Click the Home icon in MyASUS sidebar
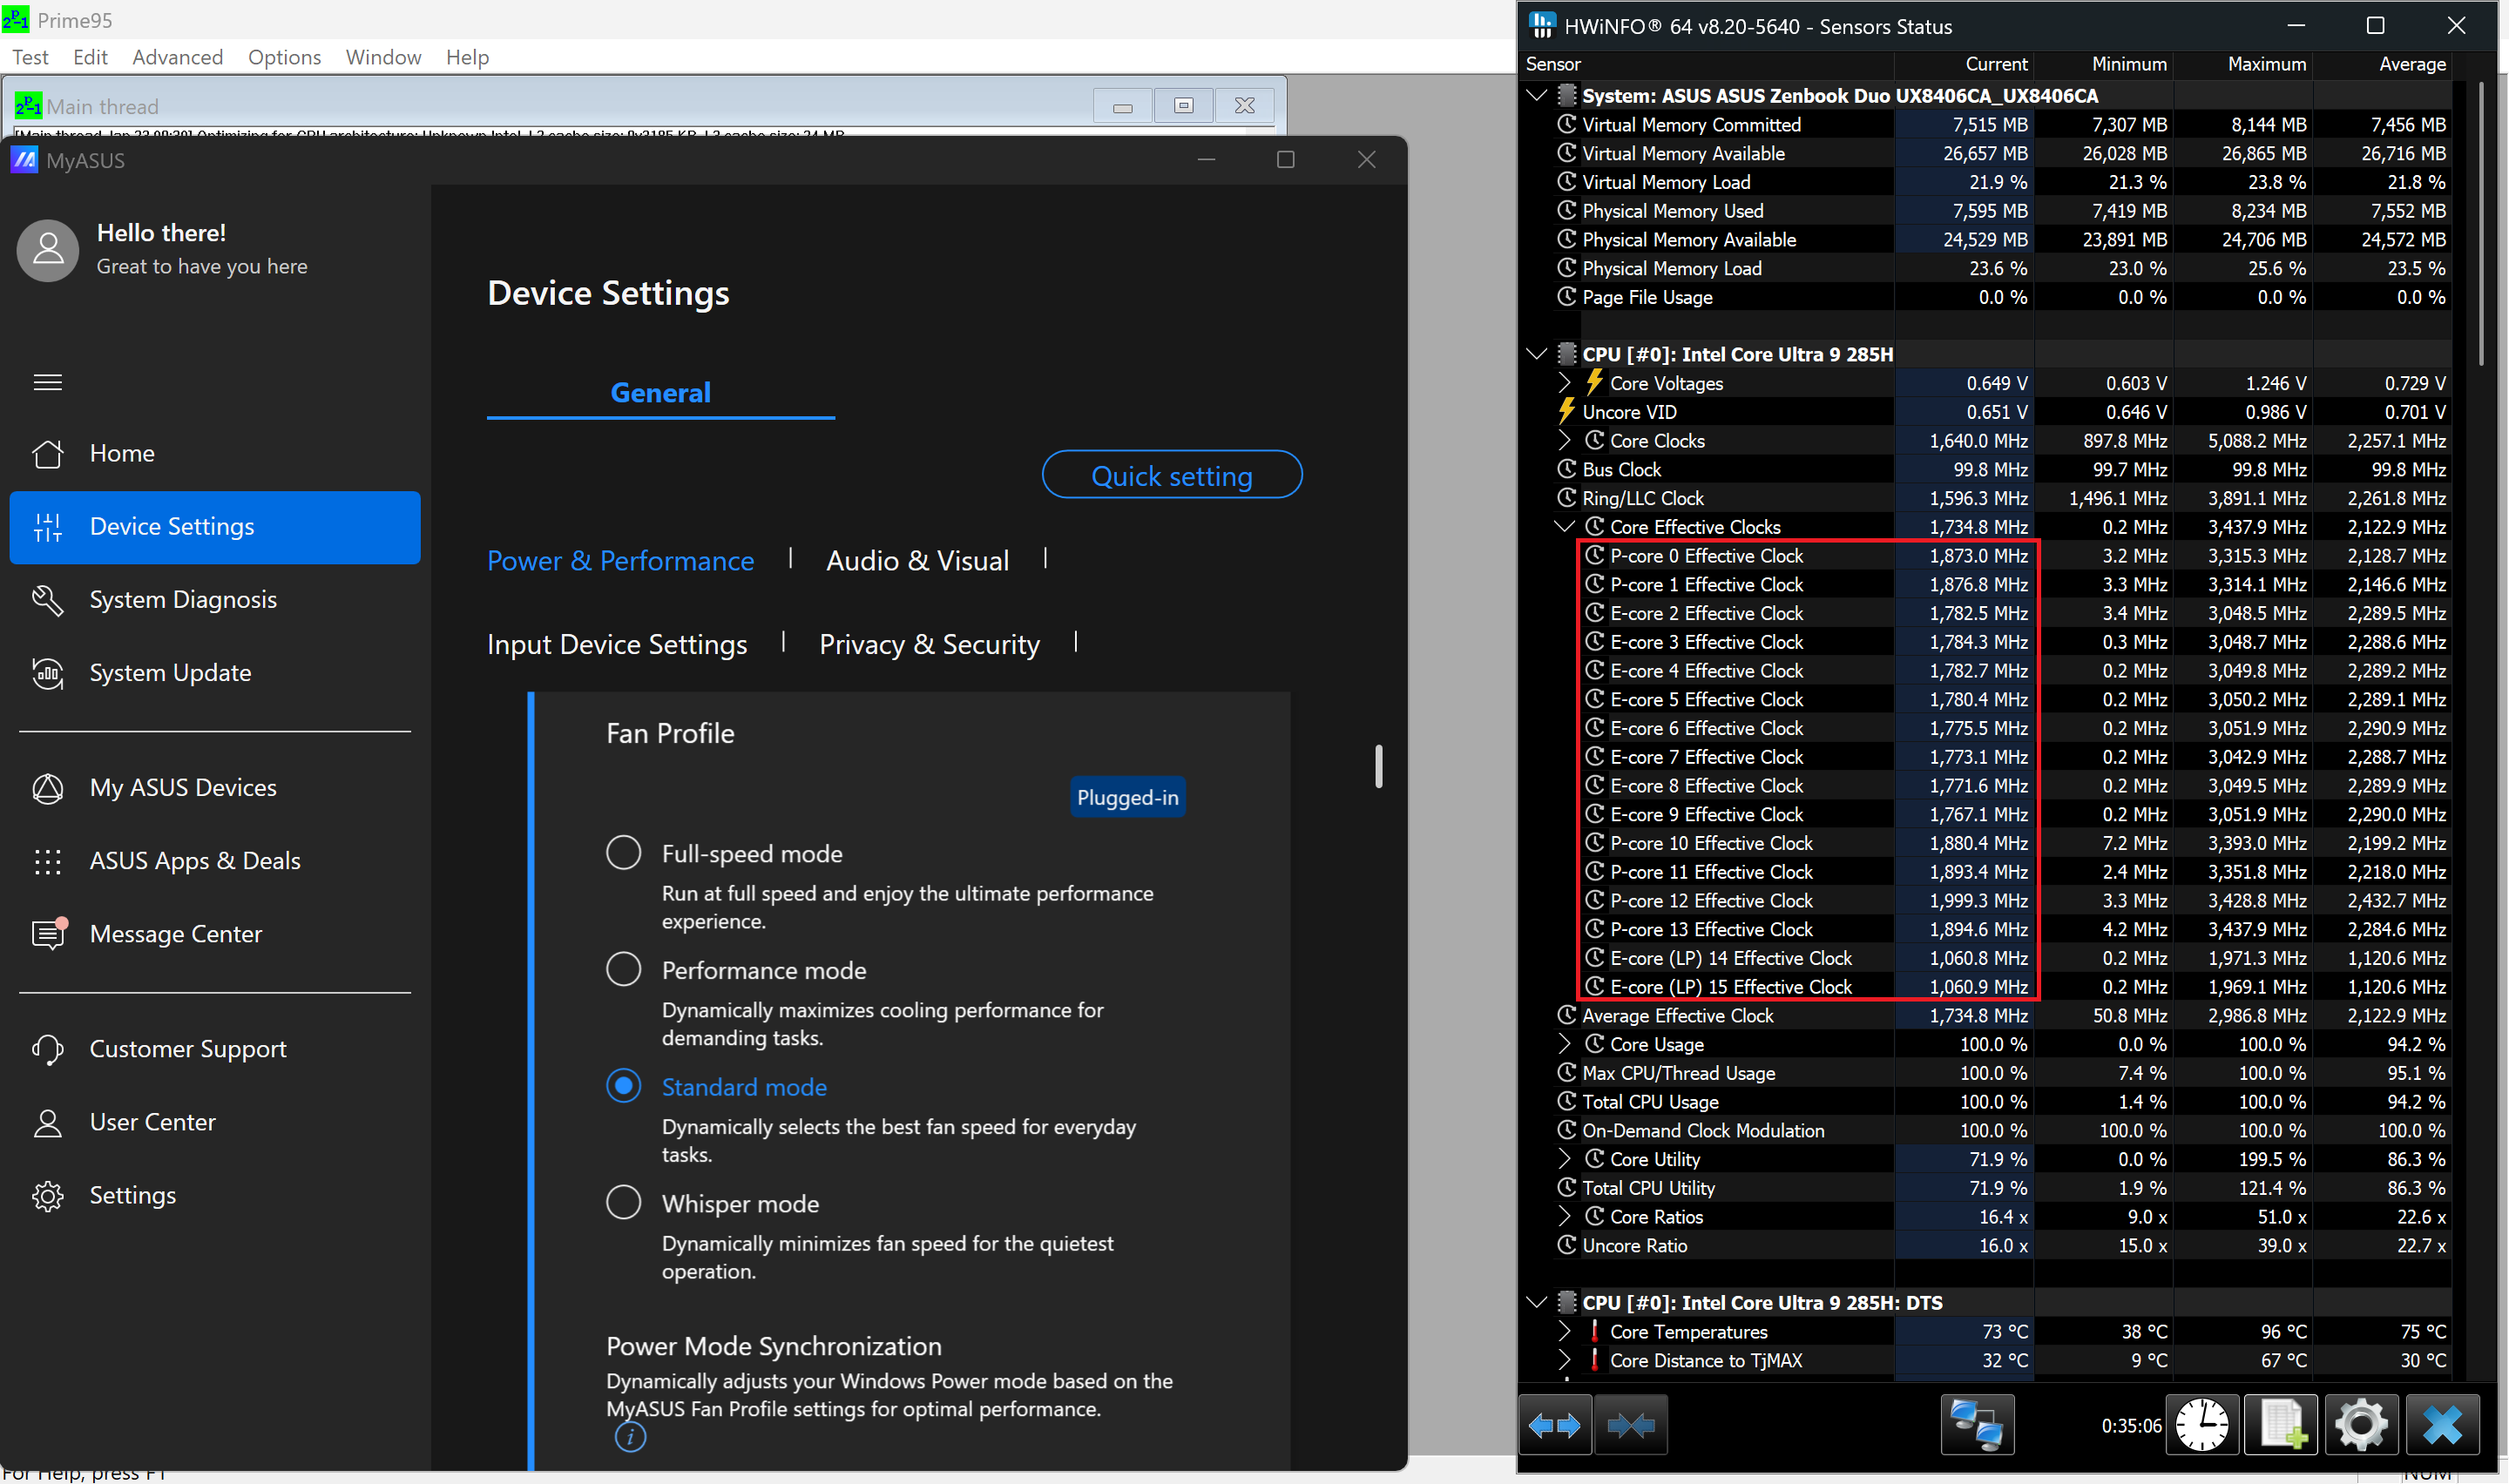The width and height of the screenshot is (2509, 1484). tap(48, 453)
